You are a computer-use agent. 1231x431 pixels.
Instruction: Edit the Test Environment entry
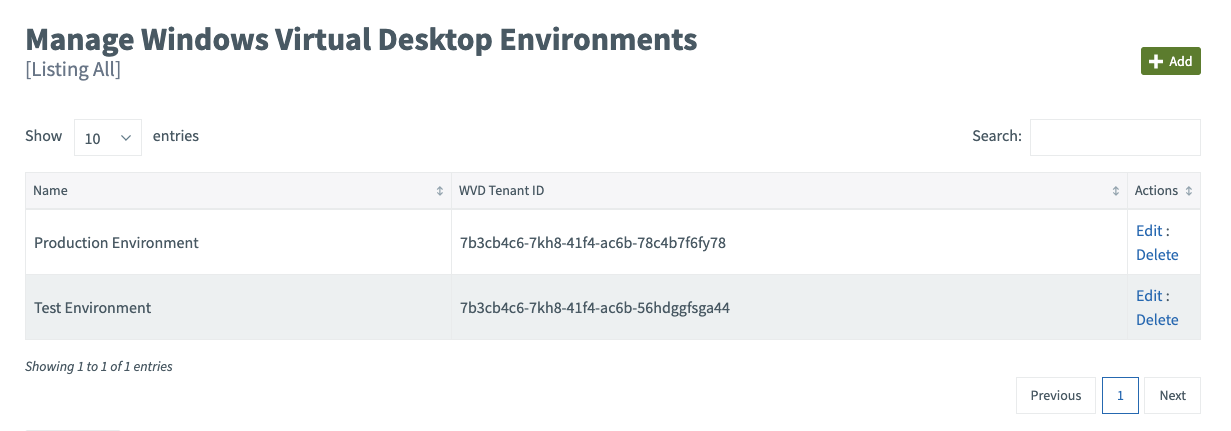coord(1149,296)
